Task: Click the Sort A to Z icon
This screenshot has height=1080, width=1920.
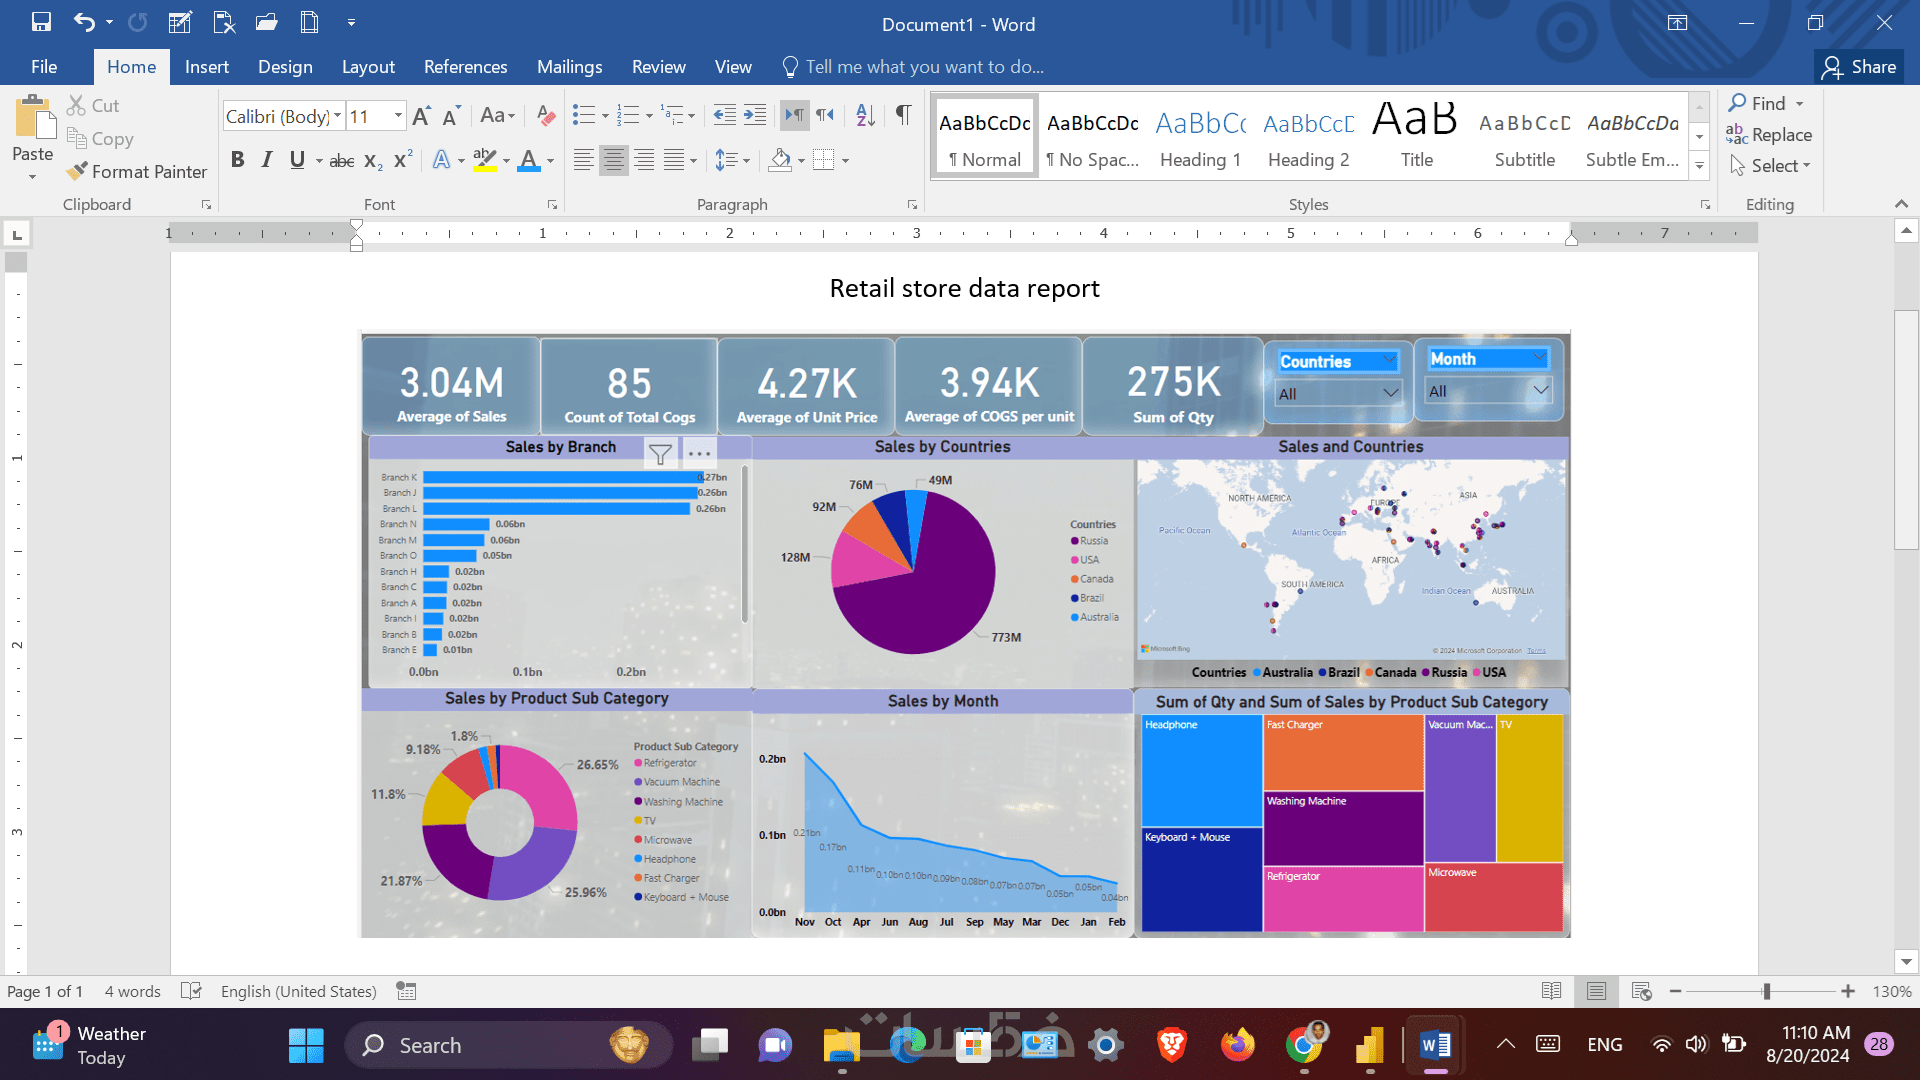Action: pyautogui.click(x=865, y=116)
